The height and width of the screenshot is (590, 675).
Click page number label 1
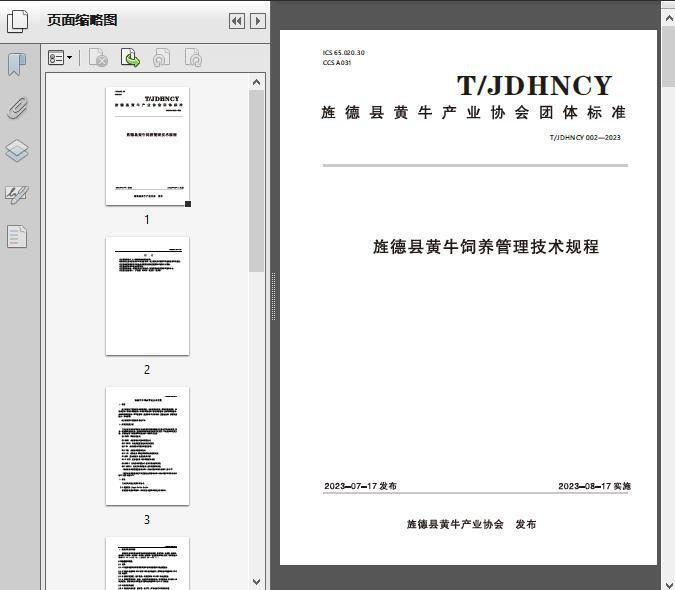(x=147, y=219)
